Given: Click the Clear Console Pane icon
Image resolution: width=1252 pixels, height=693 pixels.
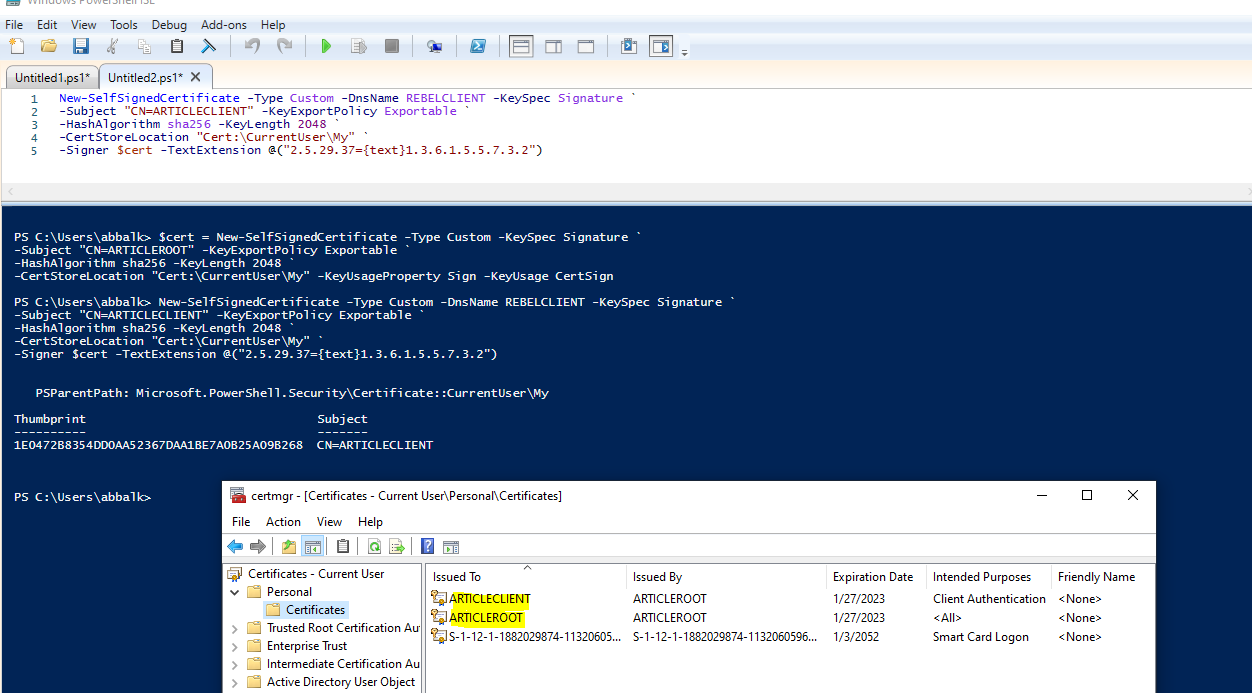Looking at the screenshot, I should pos(208,46).
